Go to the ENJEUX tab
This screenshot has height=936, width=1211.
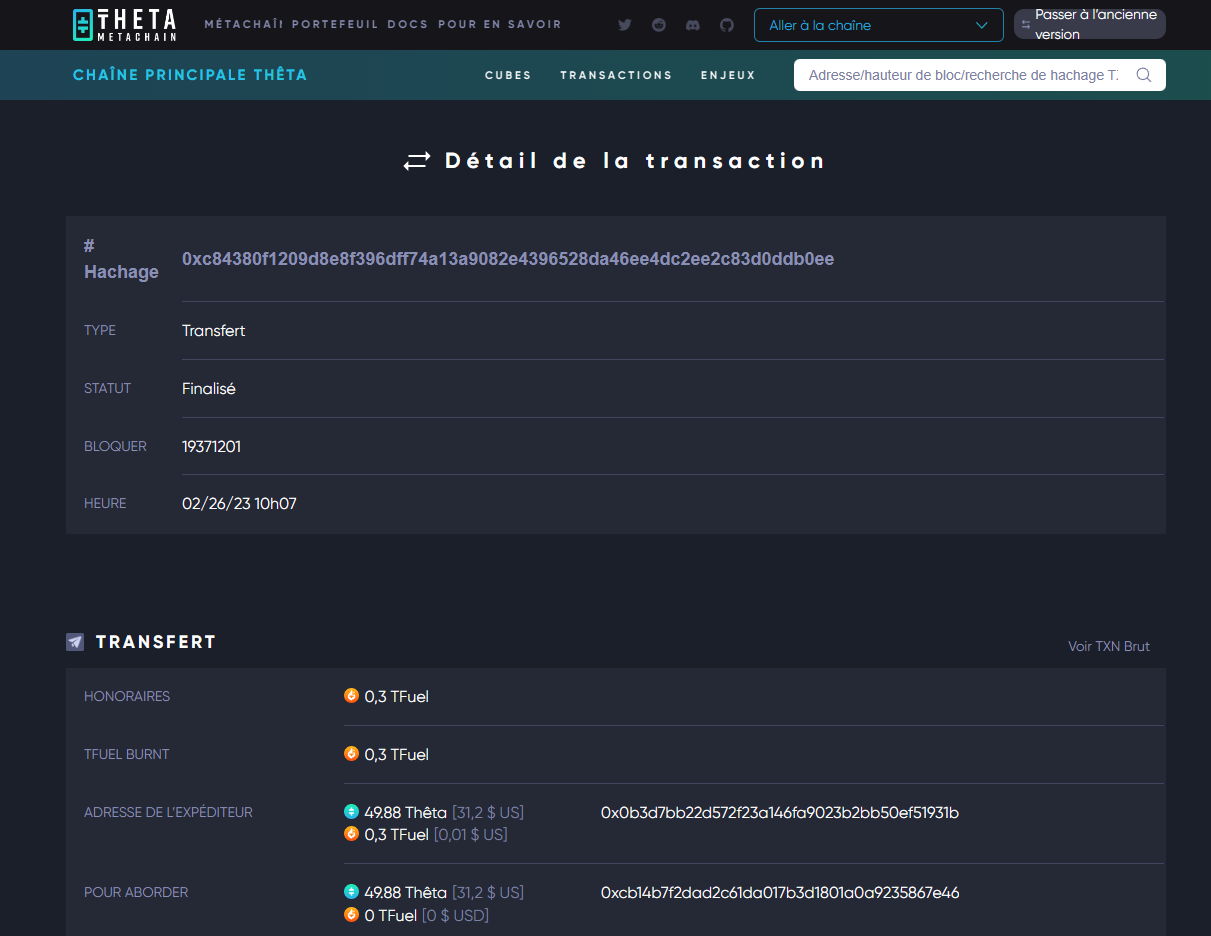point(728,75)
